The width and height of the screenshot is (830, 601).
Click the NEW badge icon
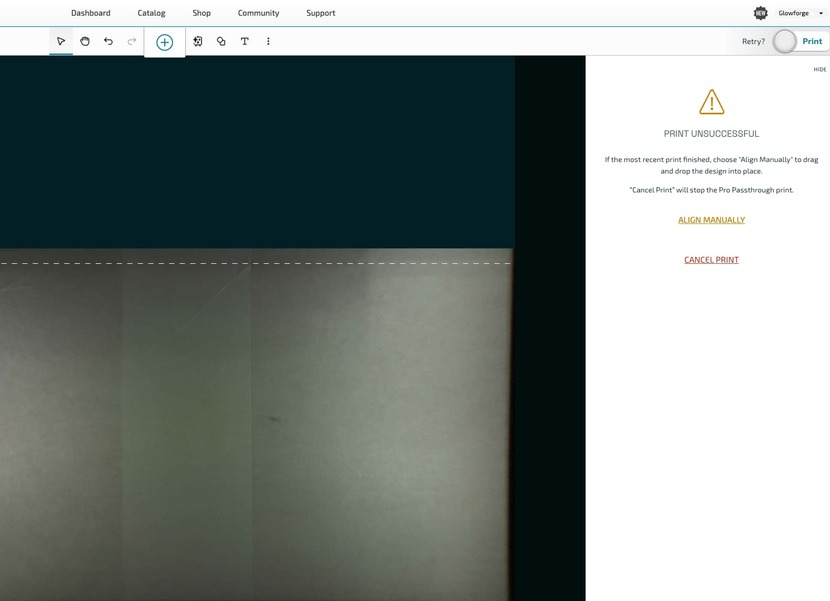pos(760,13)
